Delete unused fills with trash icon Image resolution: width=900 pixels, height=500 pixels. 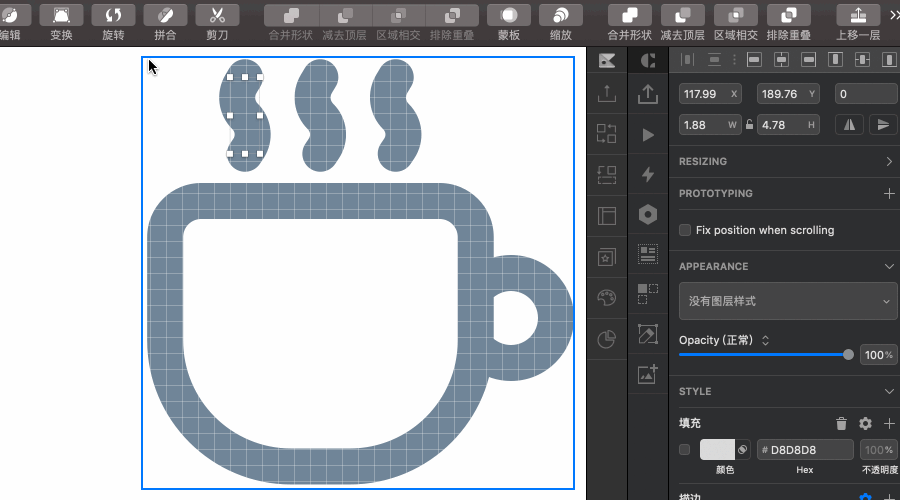[841, 424]
